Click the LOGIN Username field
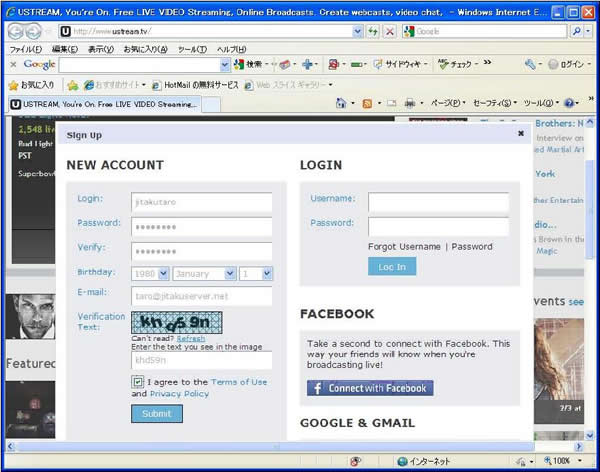Screen dimensions: 600x472 (x=439, y=202)
